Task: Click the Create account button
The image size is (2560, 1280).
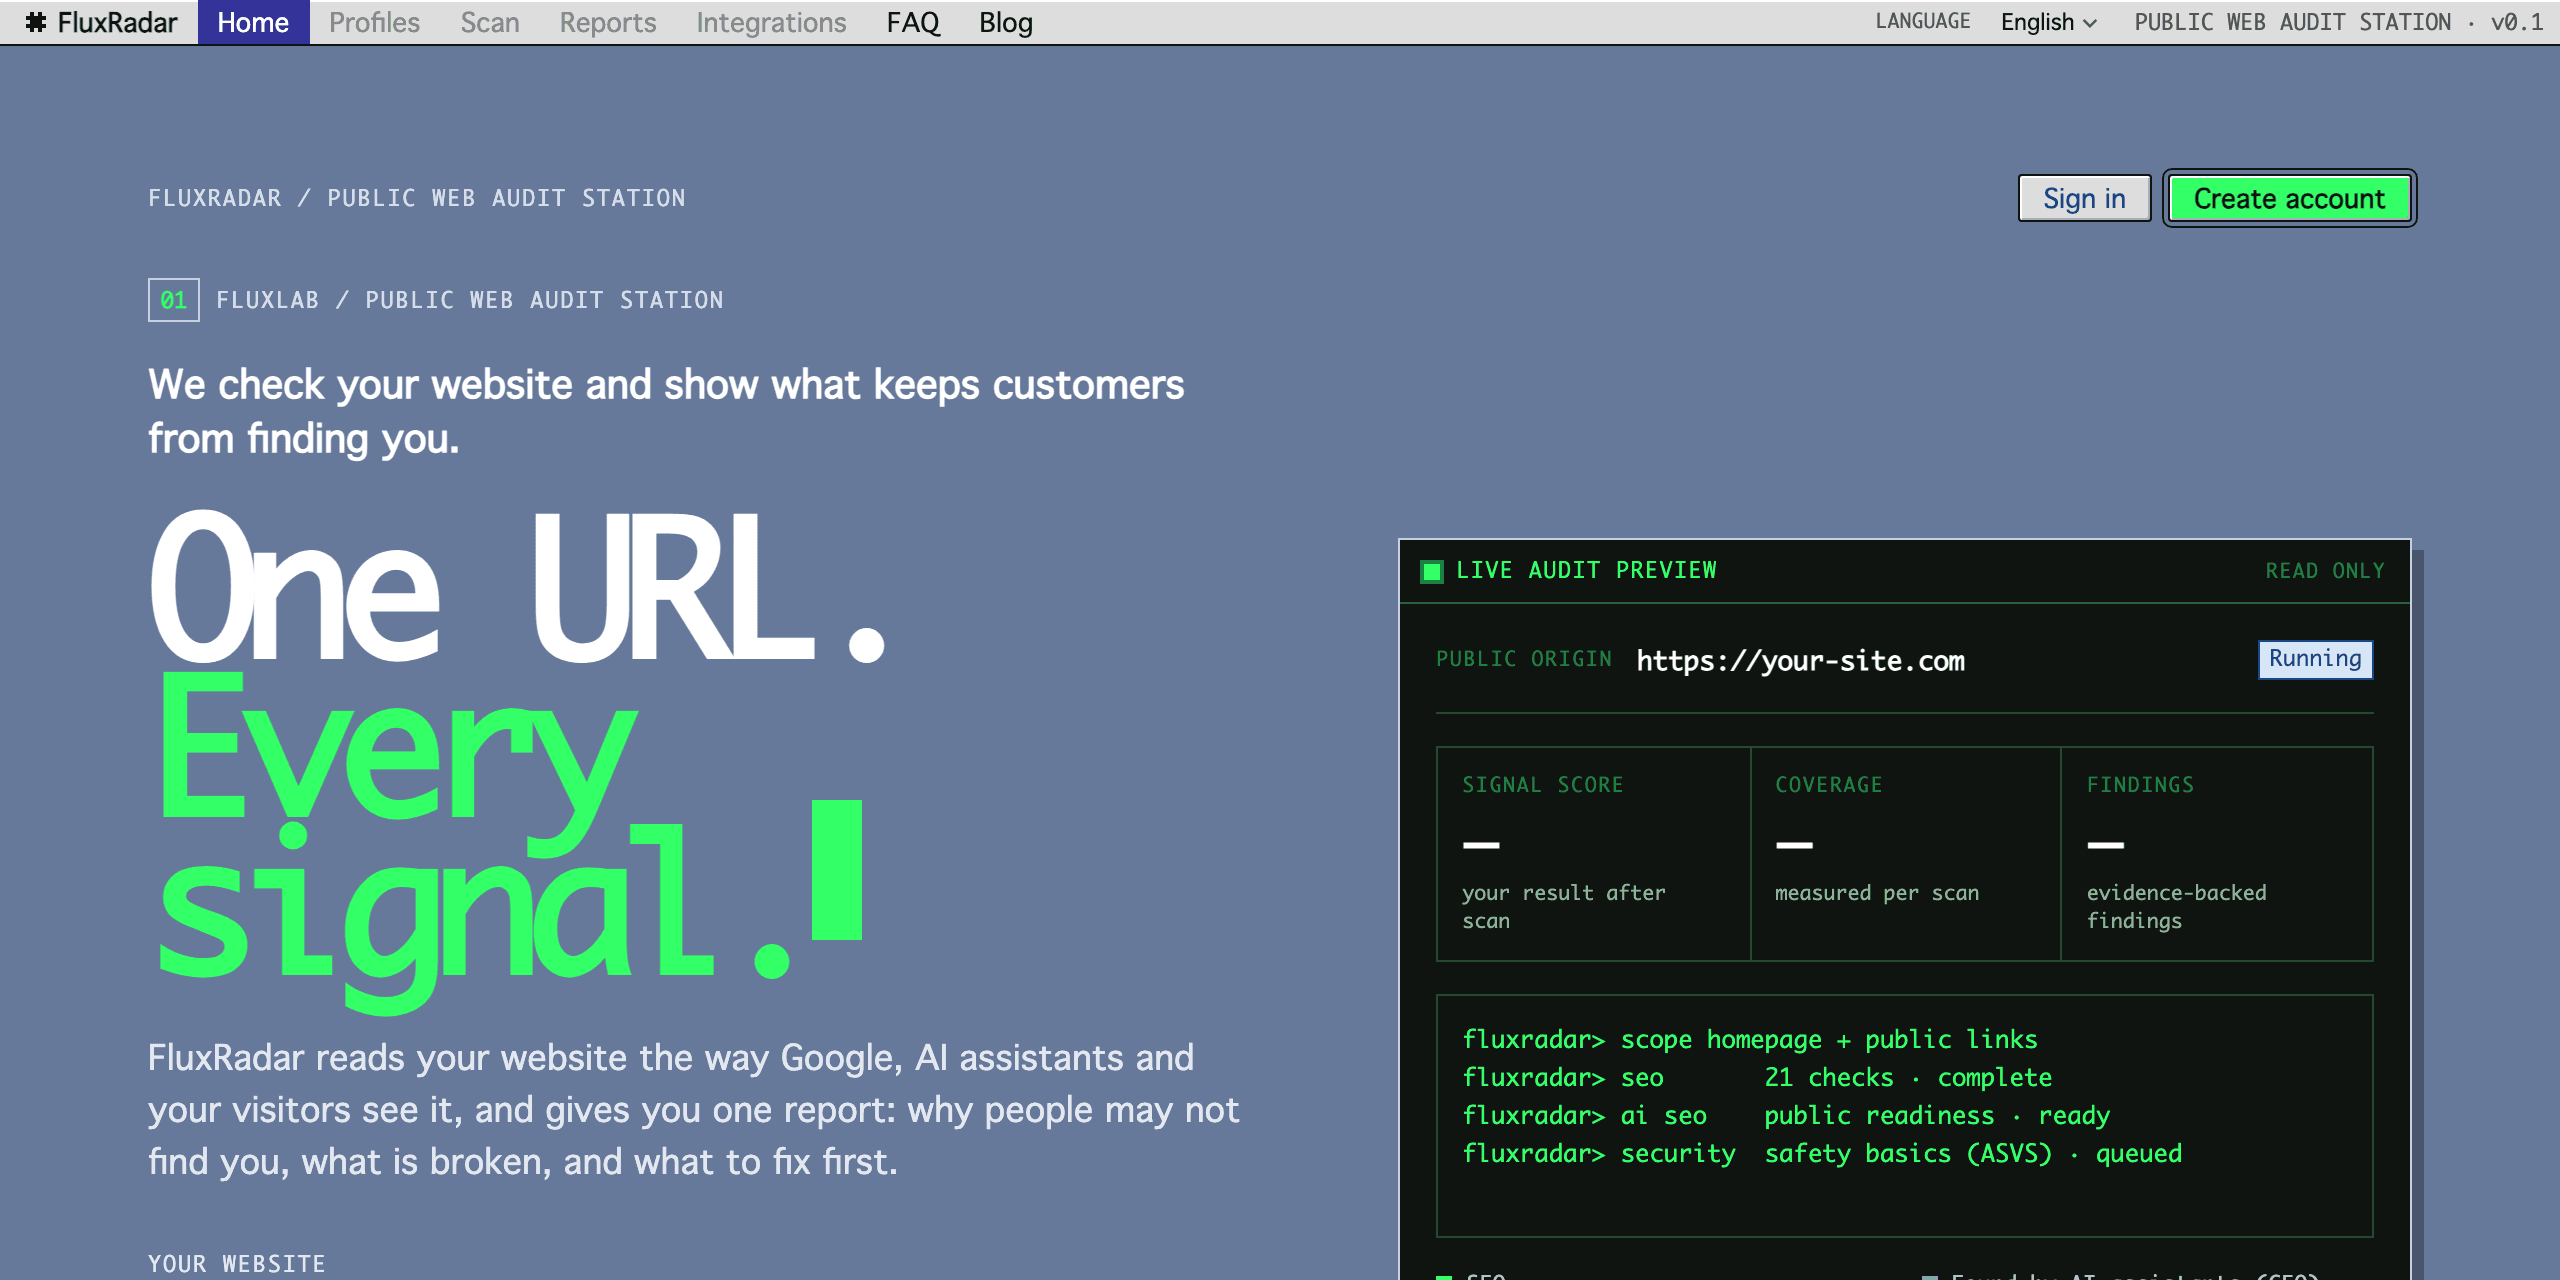Action: [x=2289, y=198]
